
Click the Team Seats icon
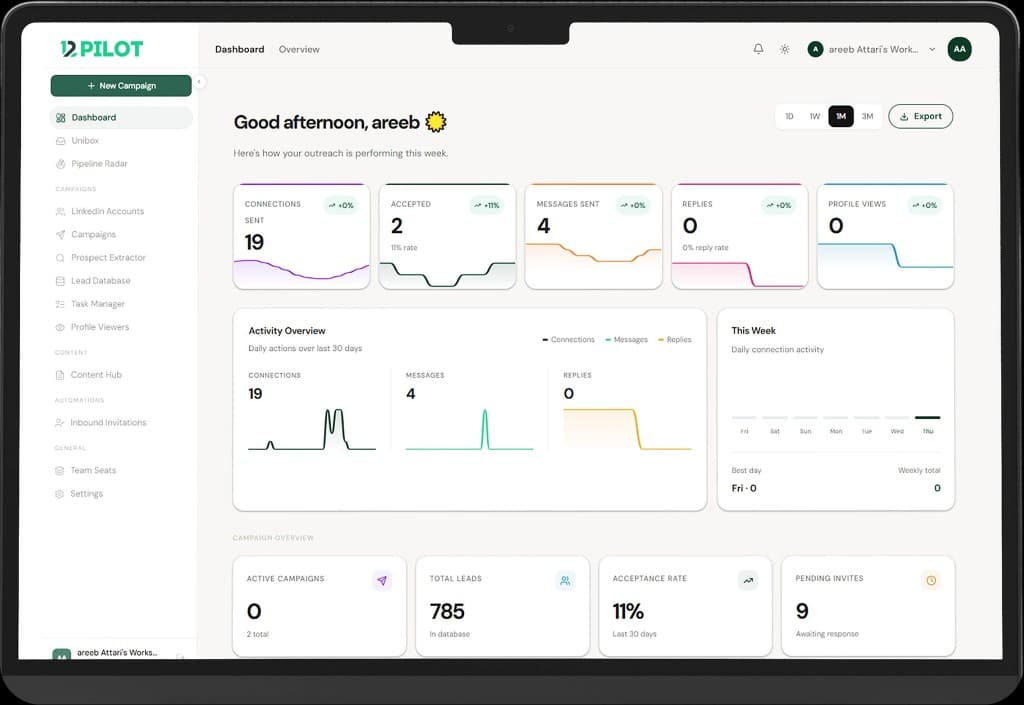click(59, 471)
